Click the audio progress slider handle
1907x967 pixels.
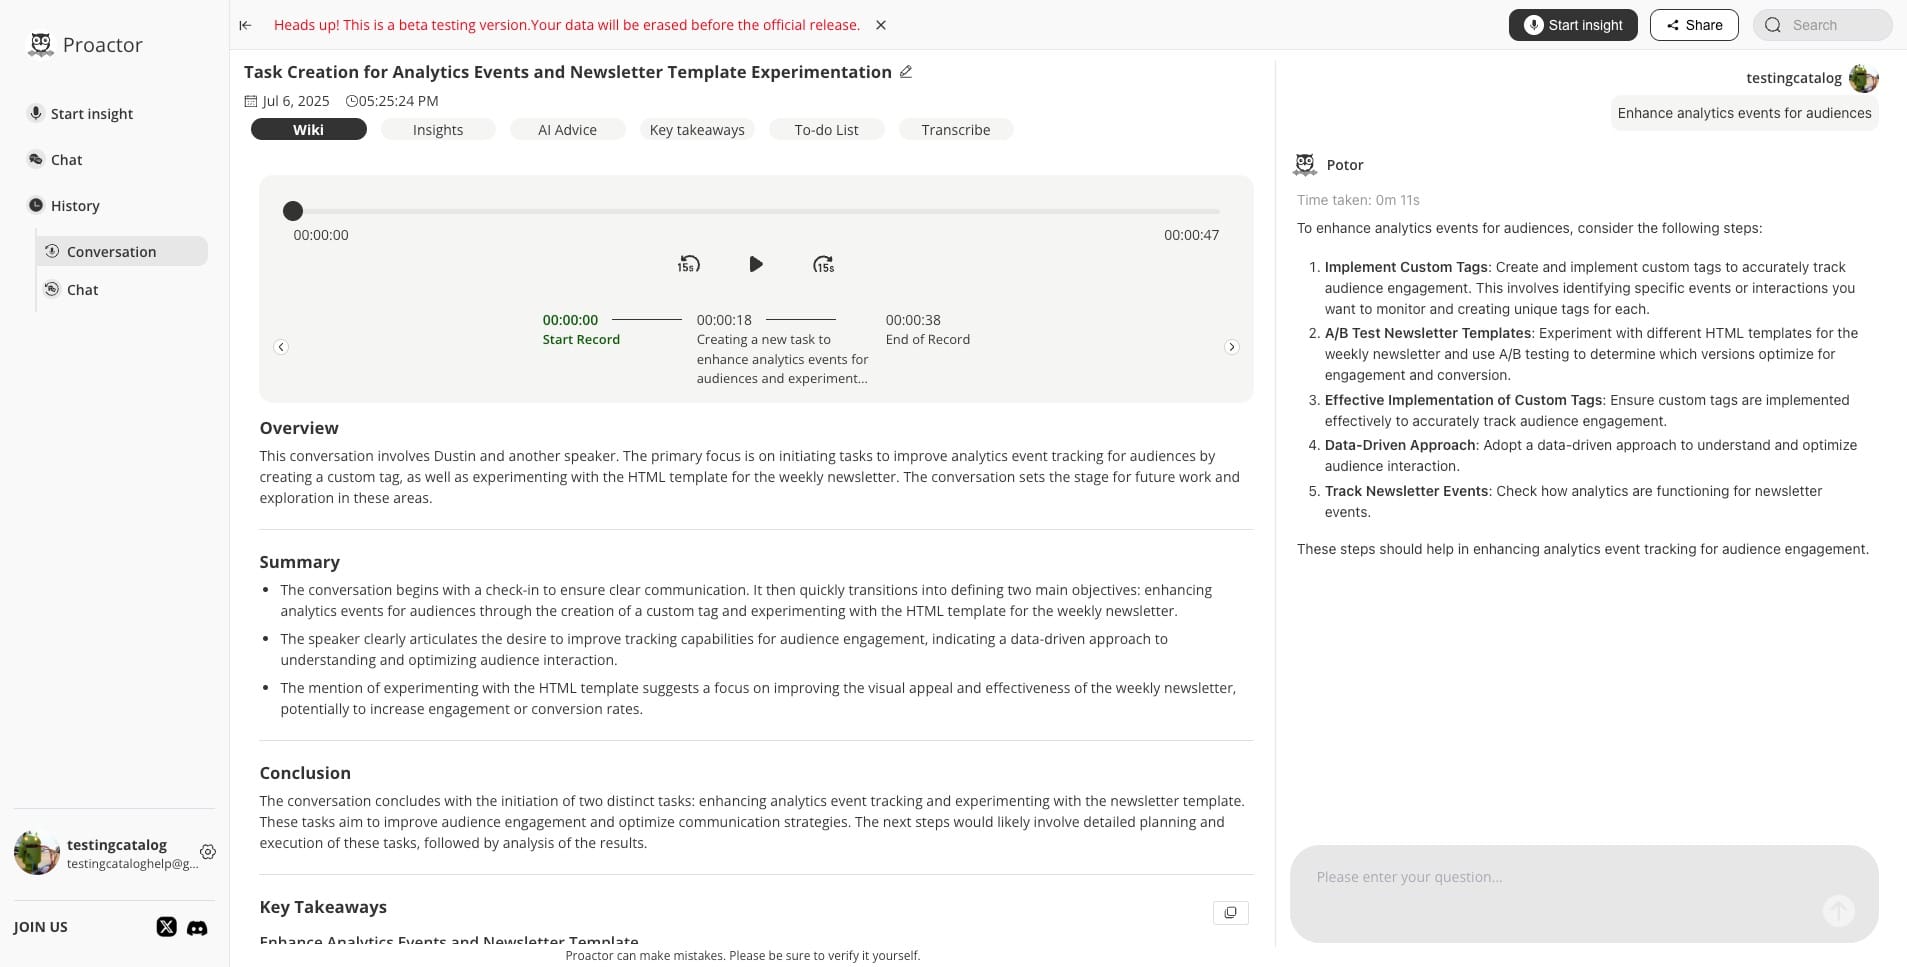pos(293,211)
